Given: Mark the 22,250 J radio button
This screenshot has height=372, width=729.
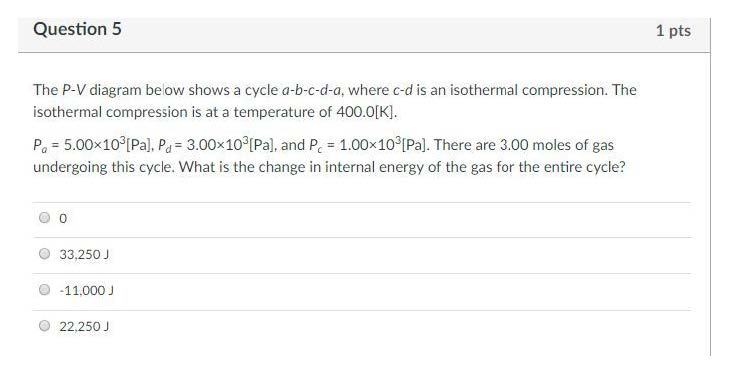Looking at the screenshot, I should point(45,326).
